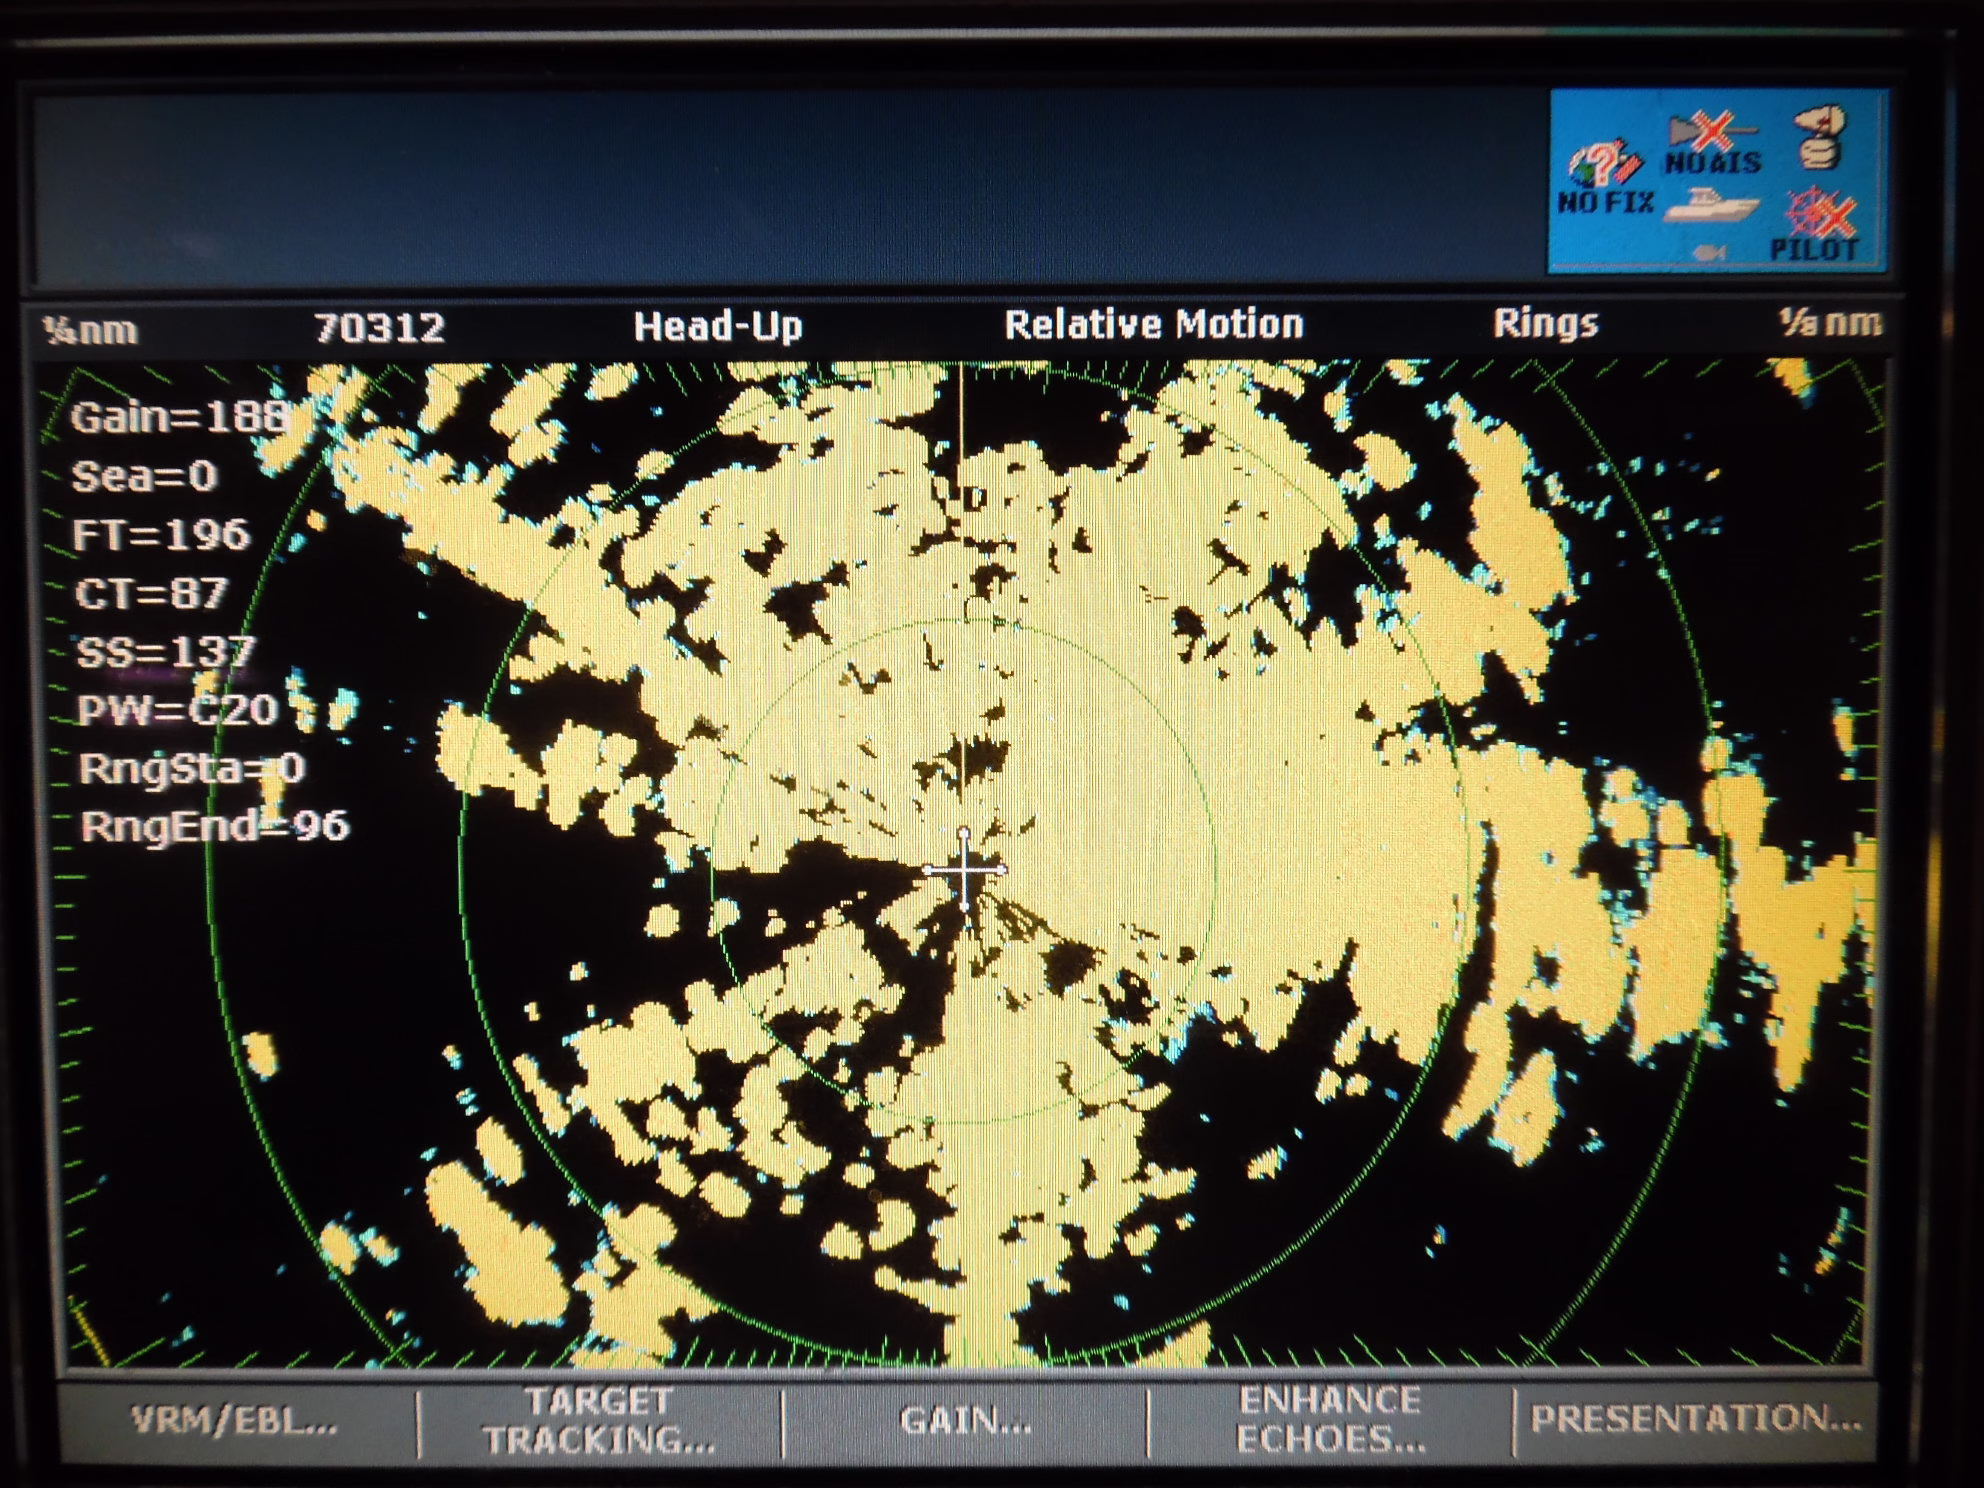Viewport: 1984px width, 1488px height.
Task: Click the ¼nm range value at left
Action: (90, 330)
